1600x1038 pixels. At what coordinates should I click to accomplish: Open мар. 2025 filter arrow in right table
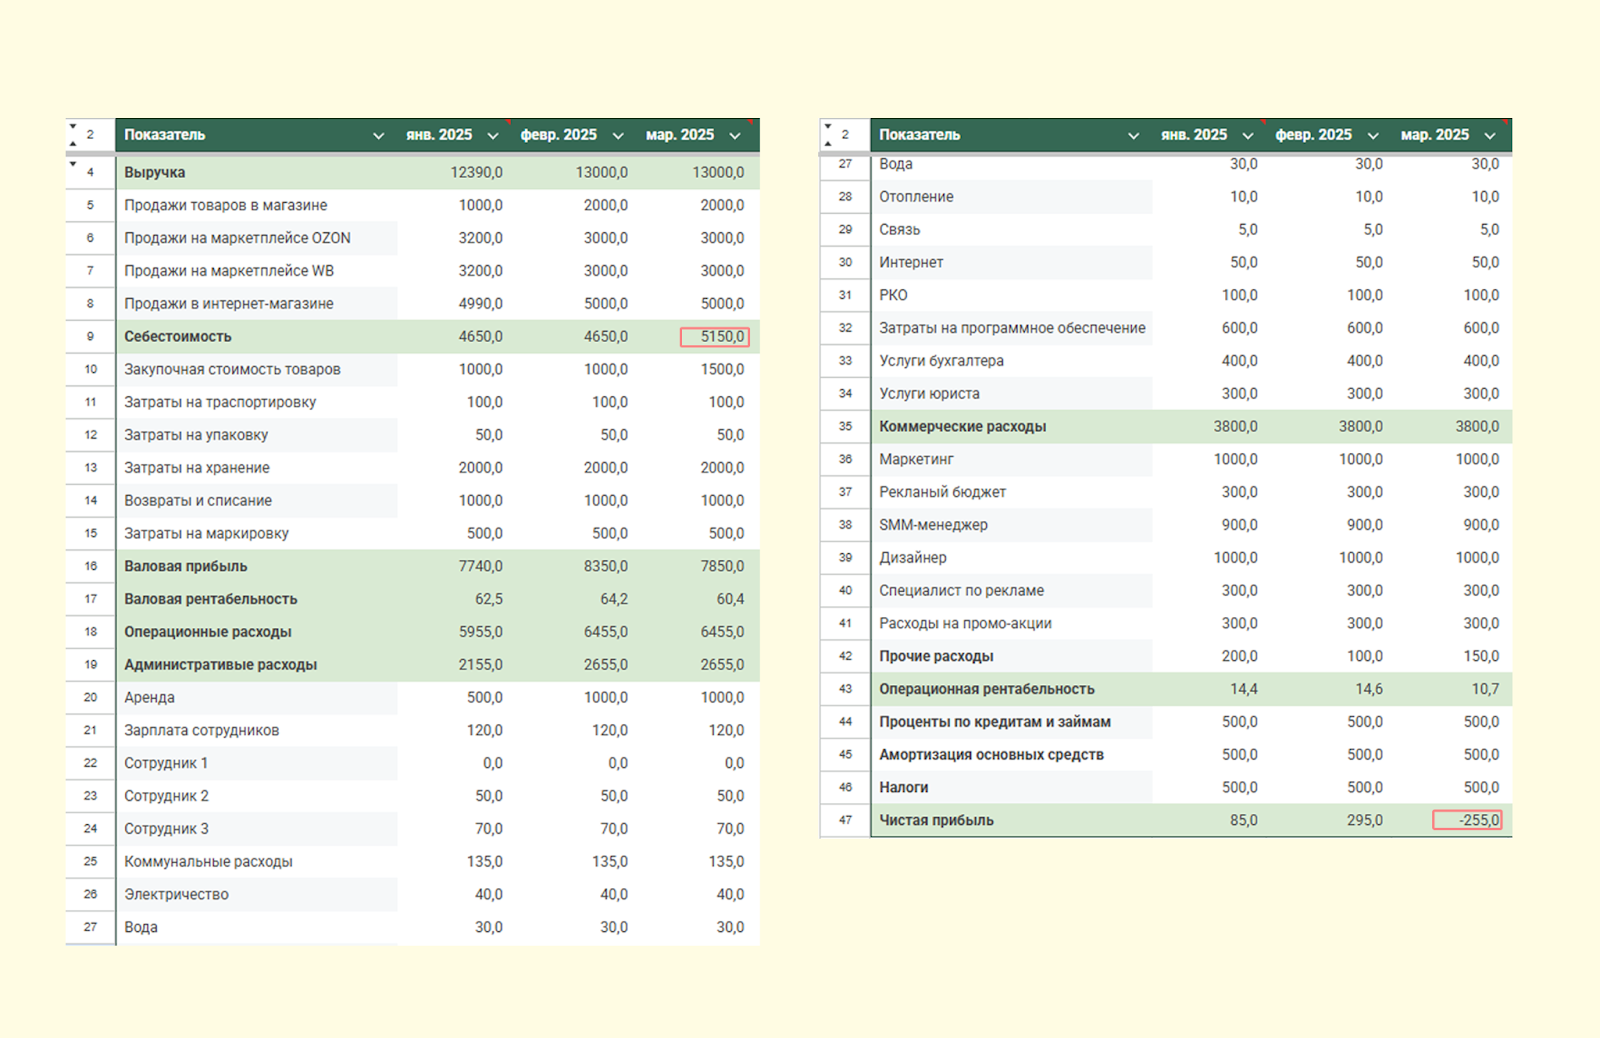[x=1490, y=136]
